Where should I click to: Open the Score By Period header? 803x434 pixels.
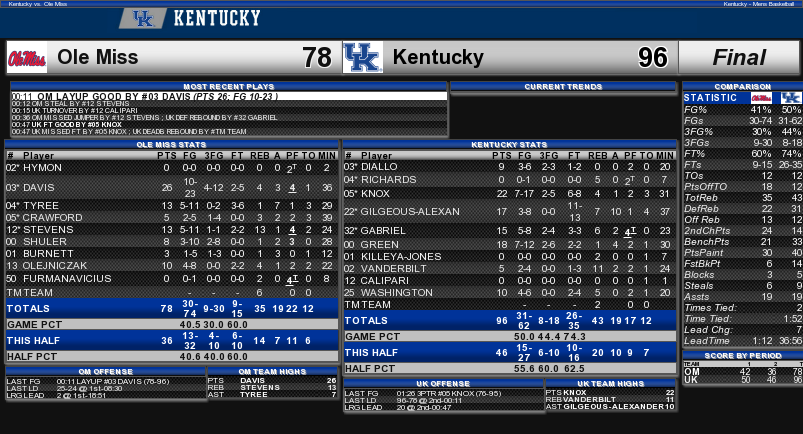pyautogui.click(x=743, y=356)
